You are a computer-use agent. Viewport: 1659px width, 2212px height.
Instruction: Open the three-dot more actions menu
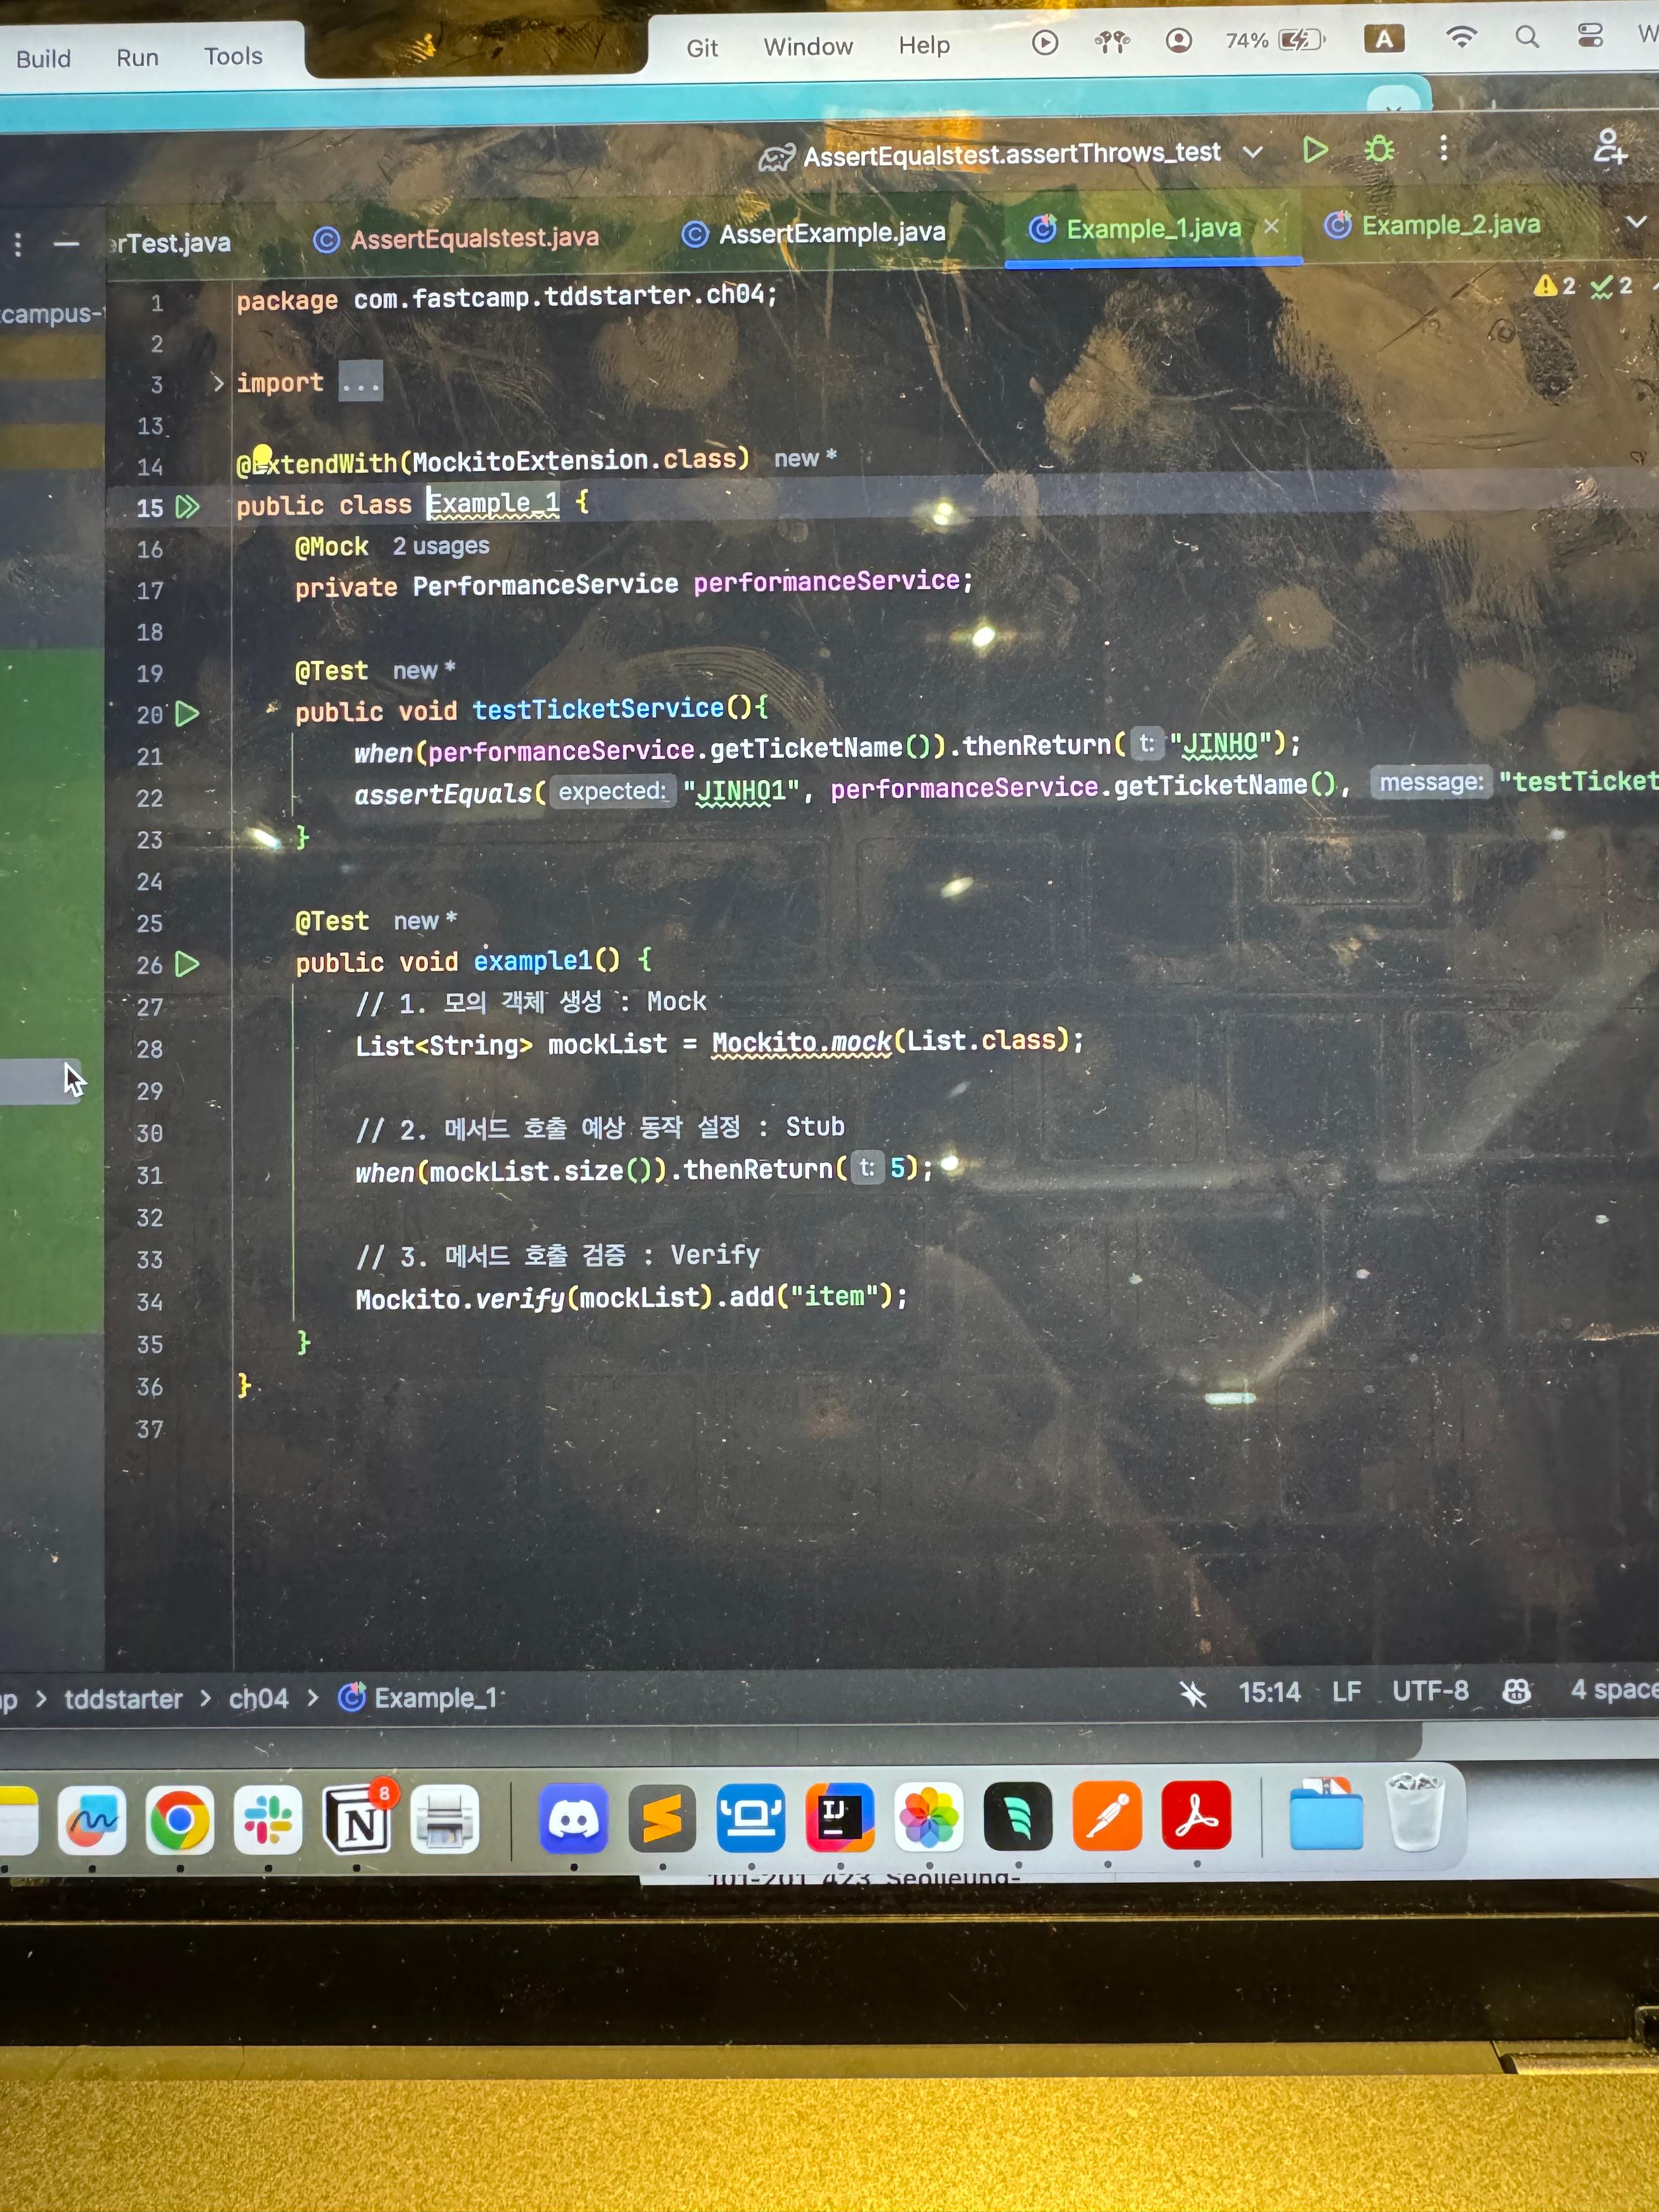(1443, 149)
